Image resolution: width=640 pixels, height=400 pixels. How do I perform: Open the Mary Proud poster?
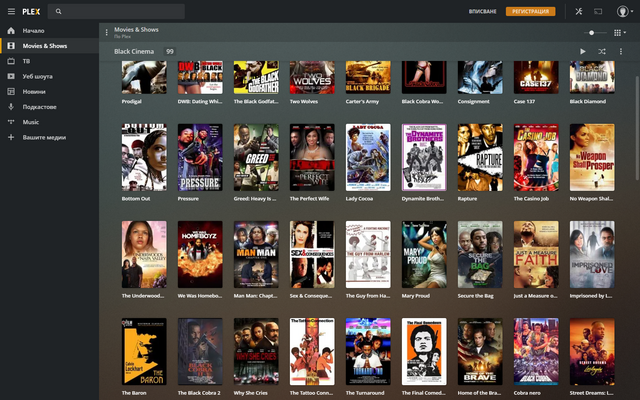[424, 254]
